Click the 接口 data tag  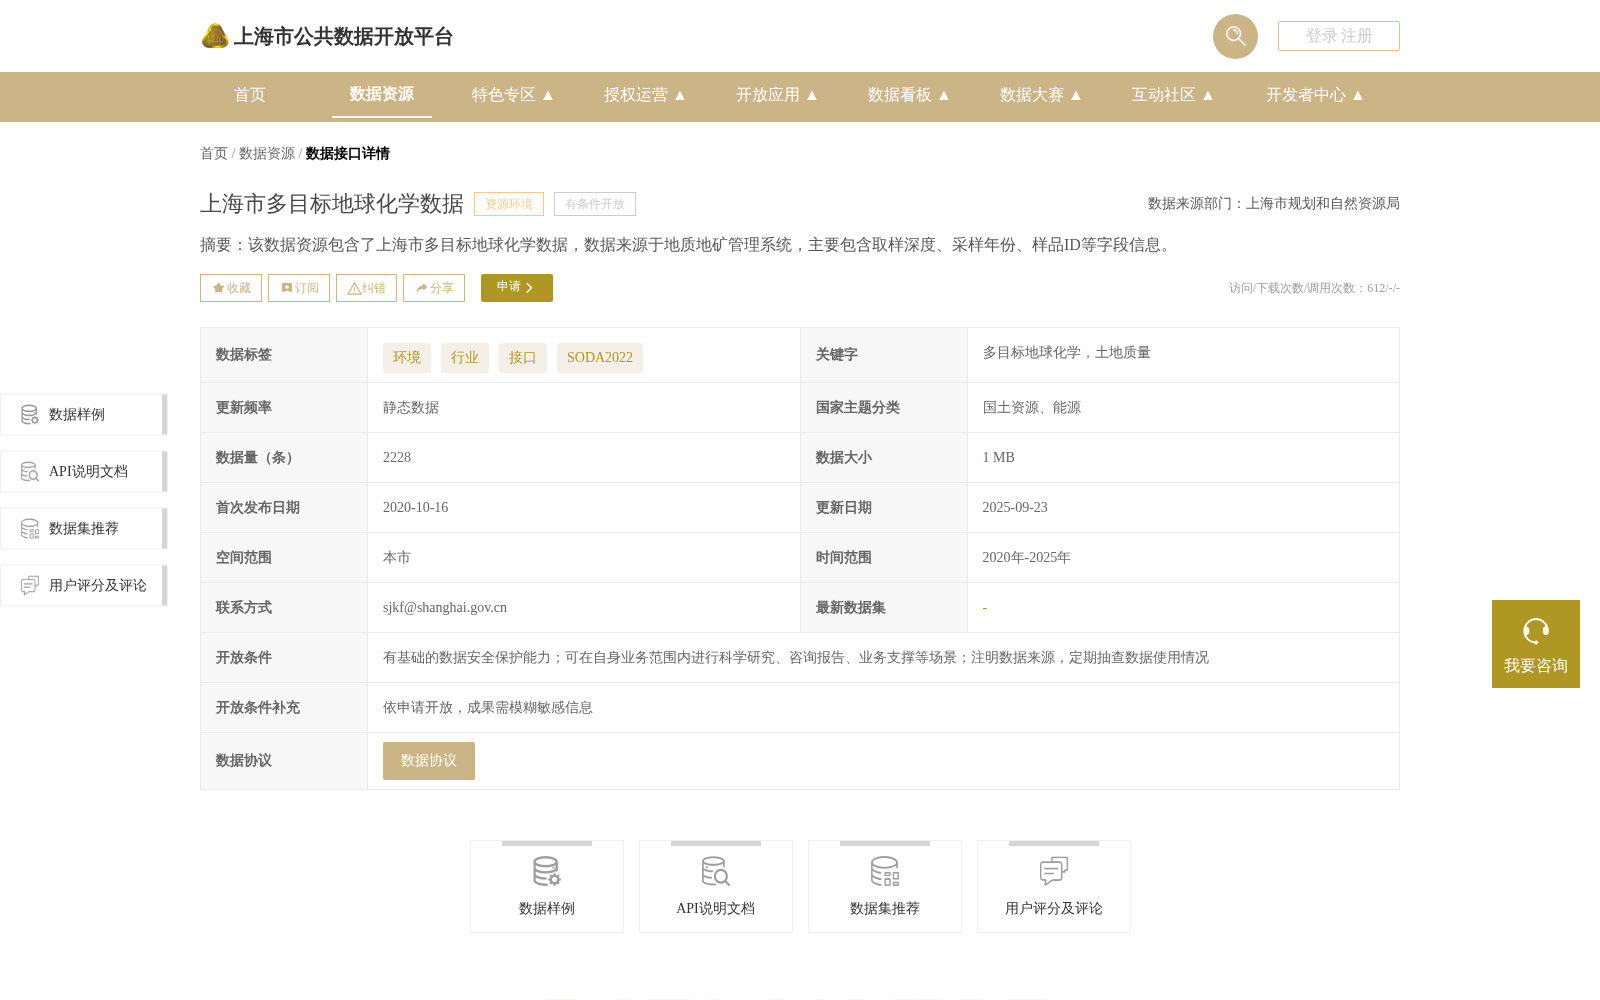523,358
